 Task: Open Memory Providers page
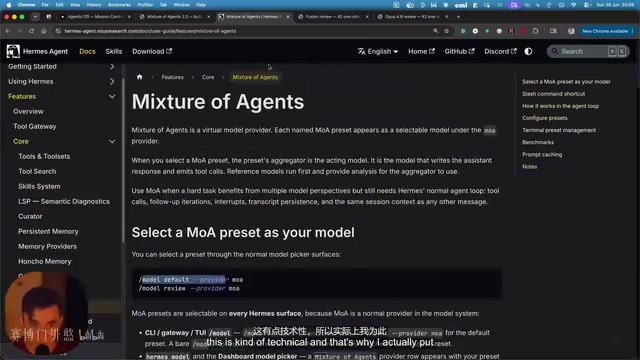[x=47, y=247]
